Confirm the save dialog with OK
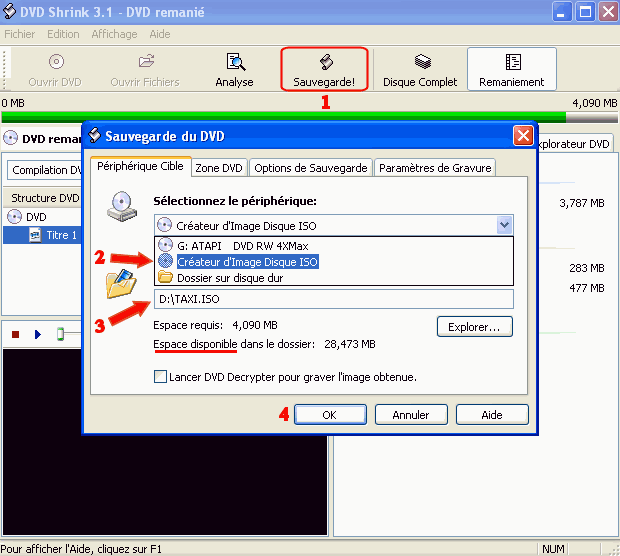The image size is (620, 556). (330, 414)
